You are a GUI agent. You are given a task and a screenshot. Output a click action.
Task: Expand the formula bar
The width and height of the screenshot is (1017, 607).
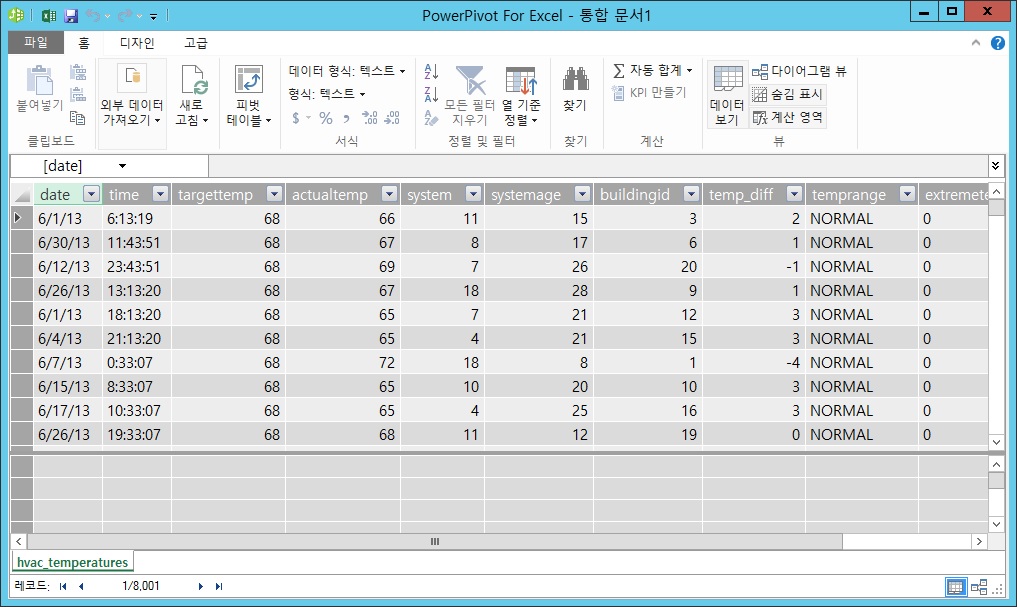pyautogui.click(x=996, y=166)
